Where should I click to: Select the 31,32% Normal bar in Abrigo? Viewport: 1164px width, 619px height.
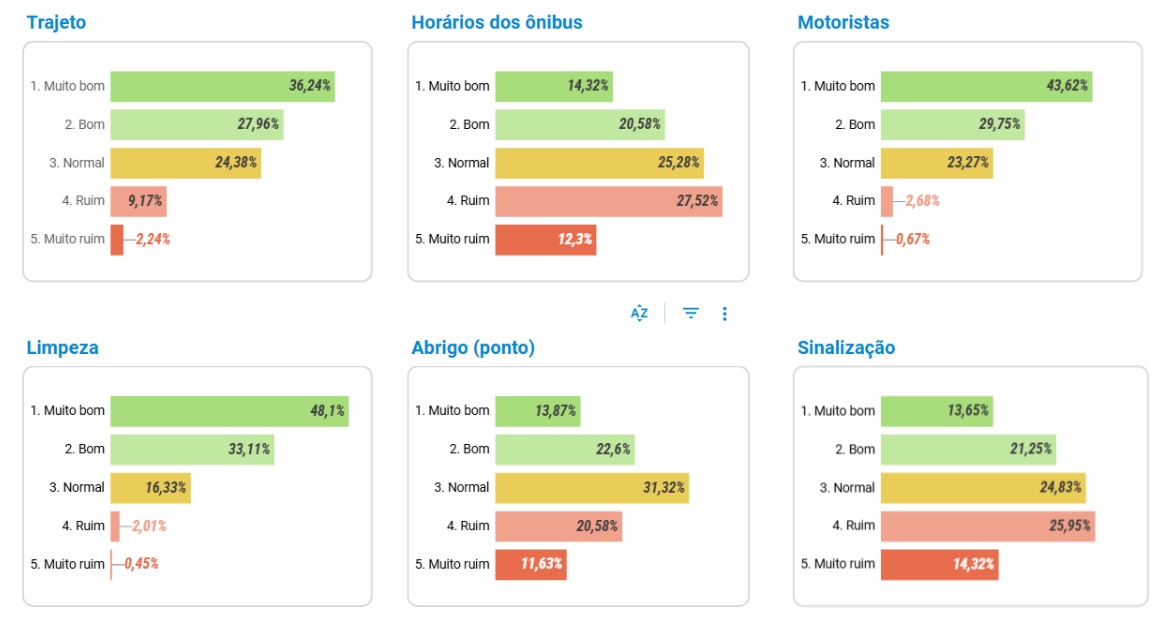click(x=592, y=488)
